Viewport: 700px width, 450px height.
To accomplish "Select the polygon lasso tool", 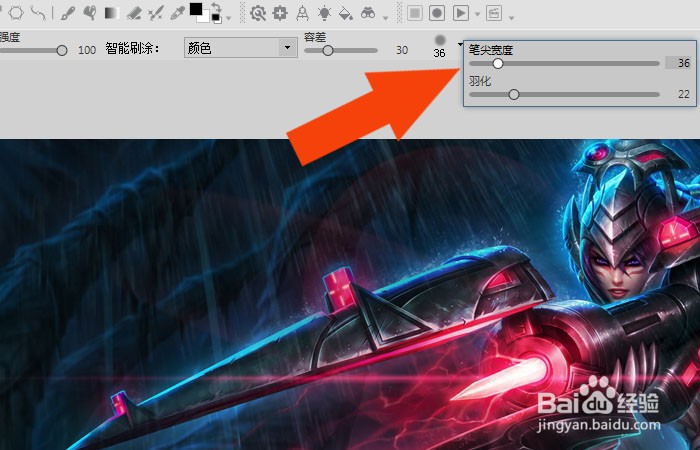I will point(17,12).
